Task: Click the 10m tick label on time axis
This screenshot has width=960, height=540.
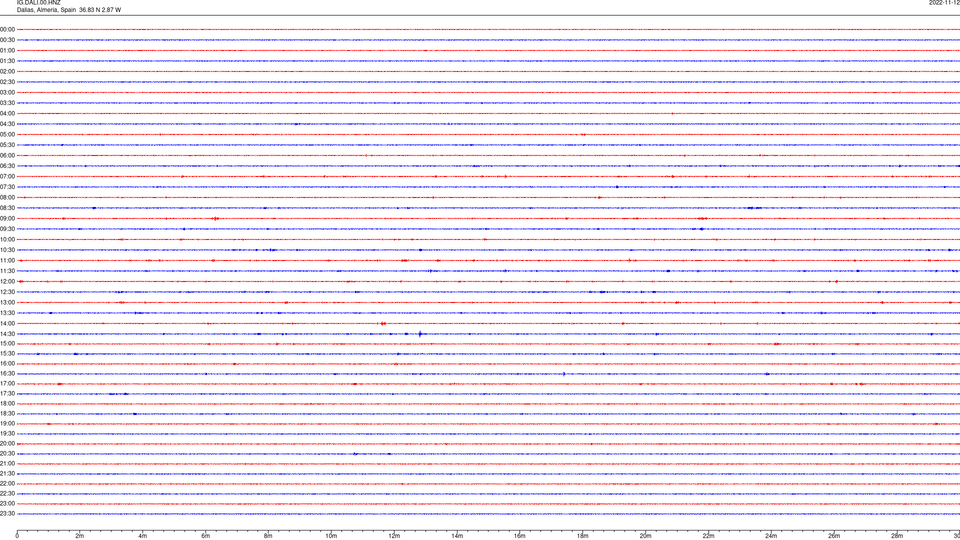Action: tap(331, 536)
